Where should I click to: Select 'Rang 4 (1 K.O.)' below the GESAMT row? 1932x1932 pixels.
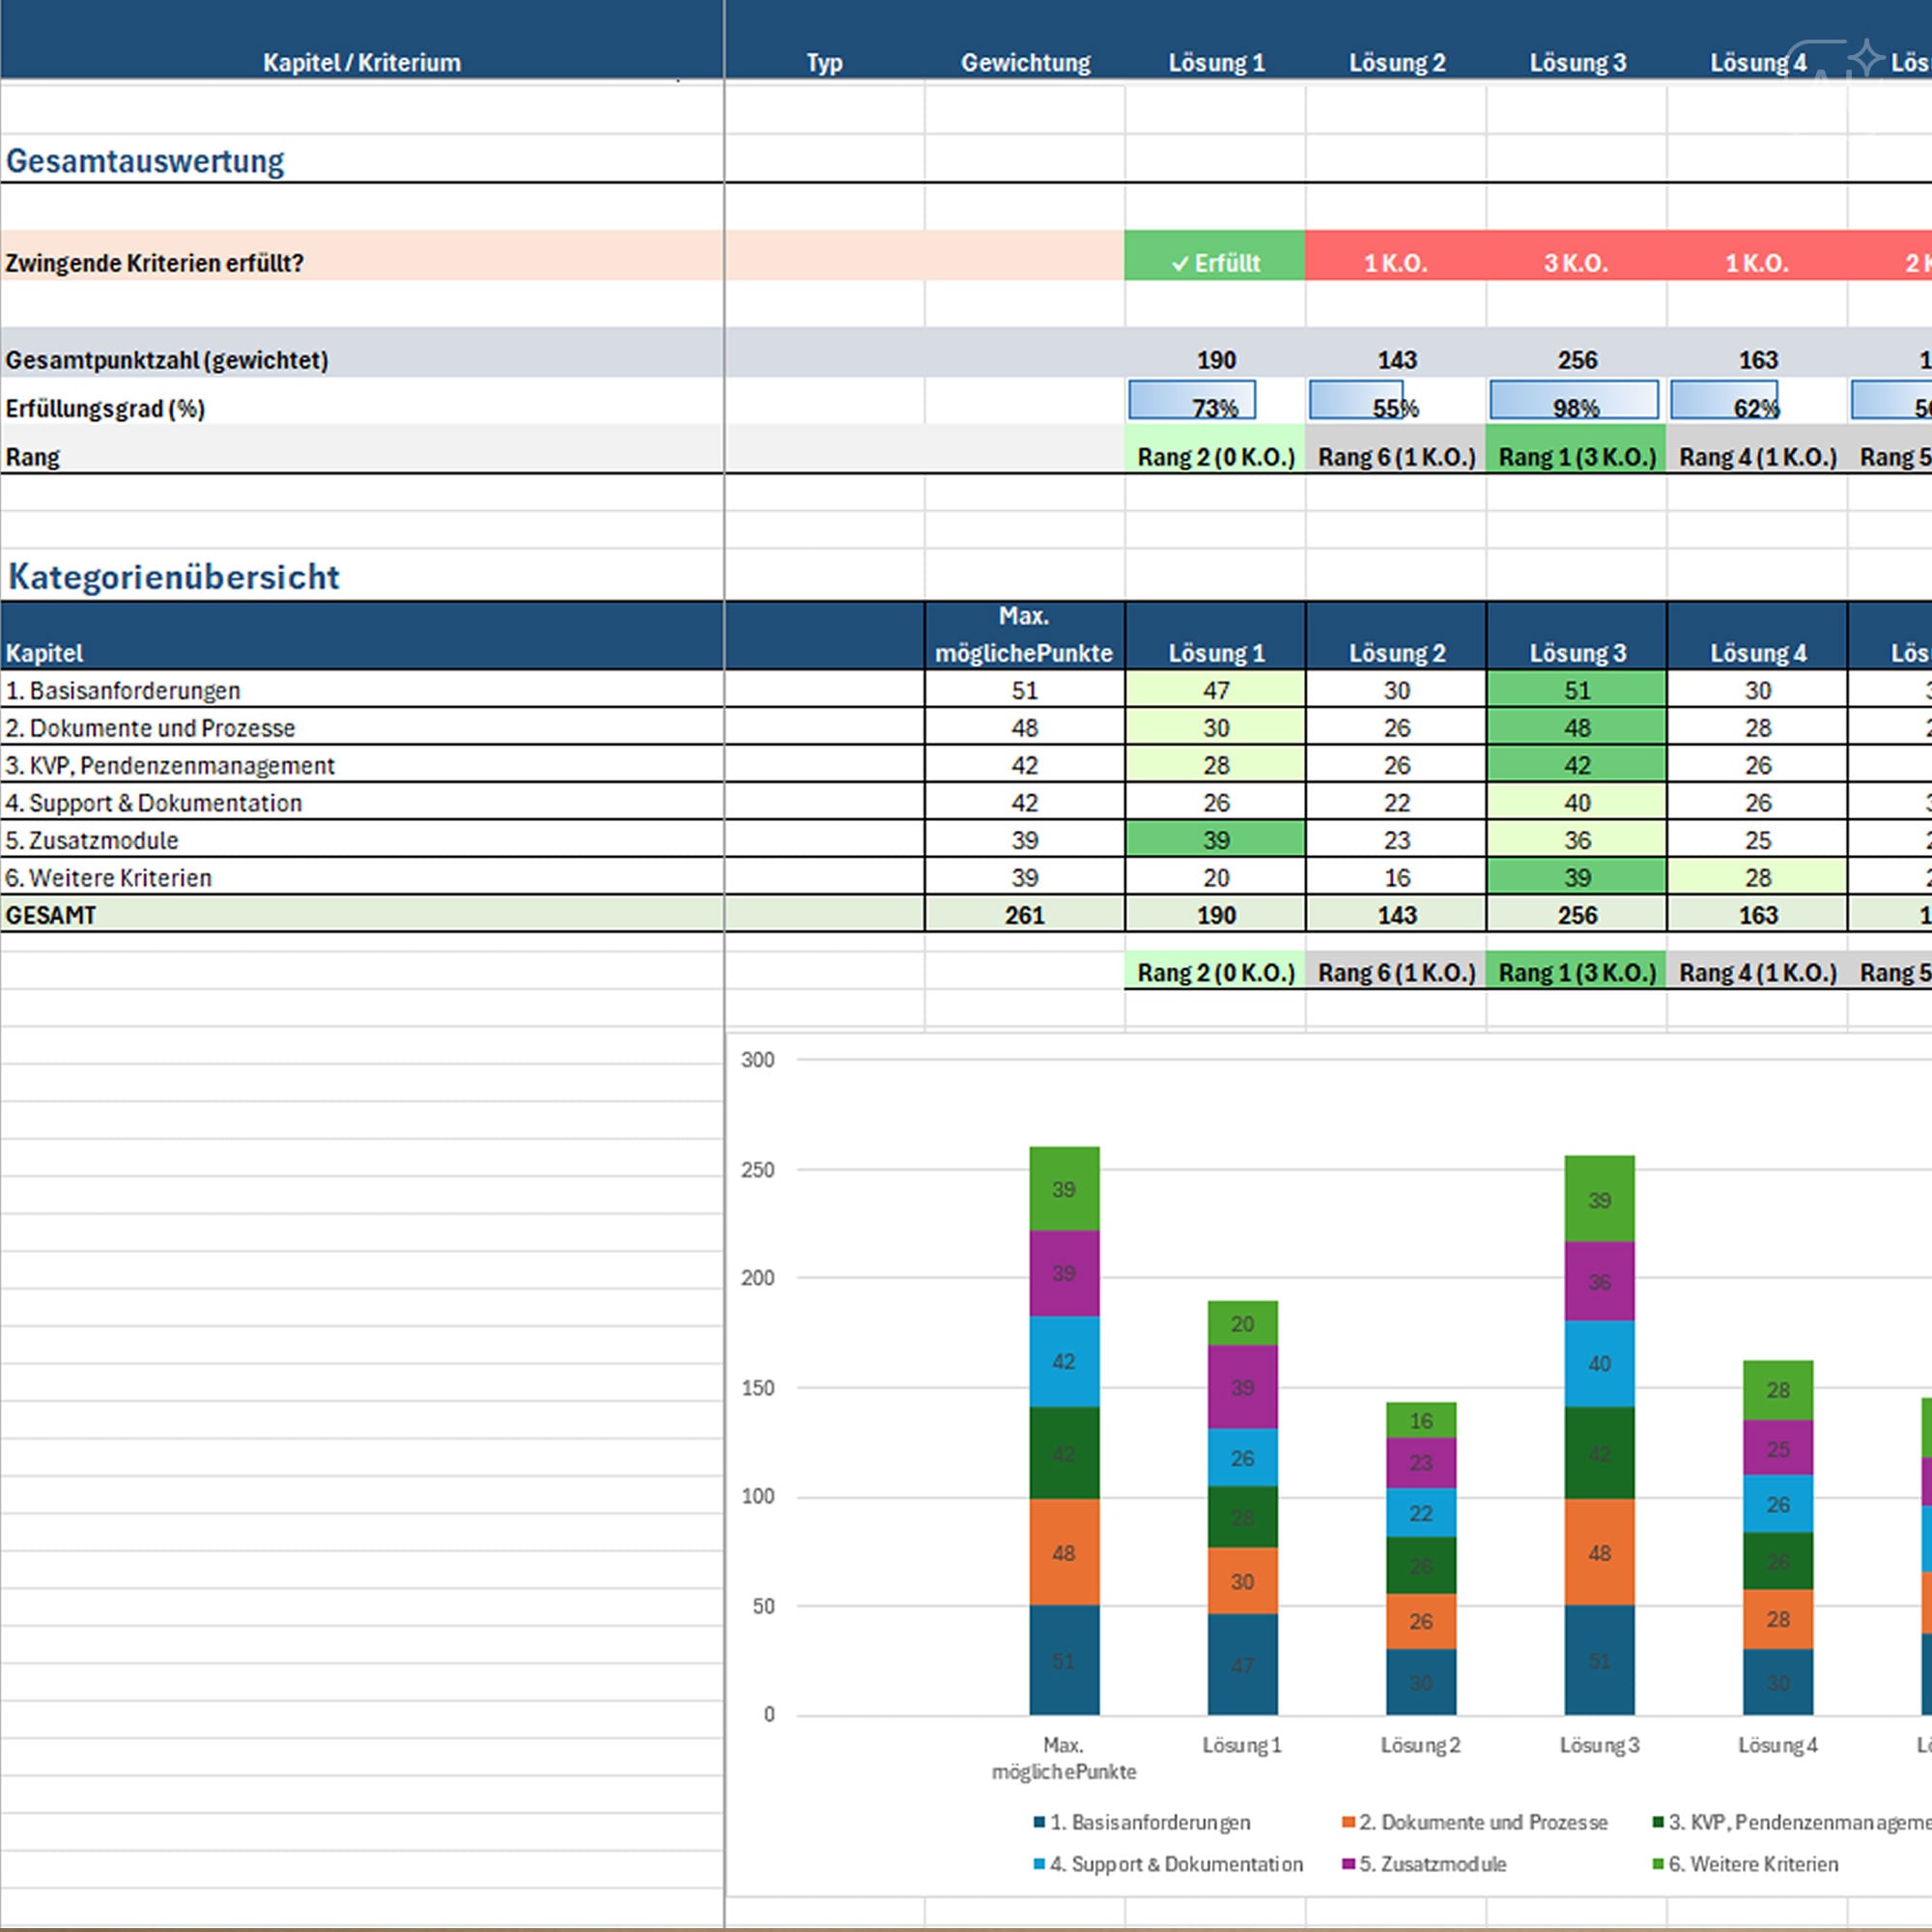[1757, 972]
